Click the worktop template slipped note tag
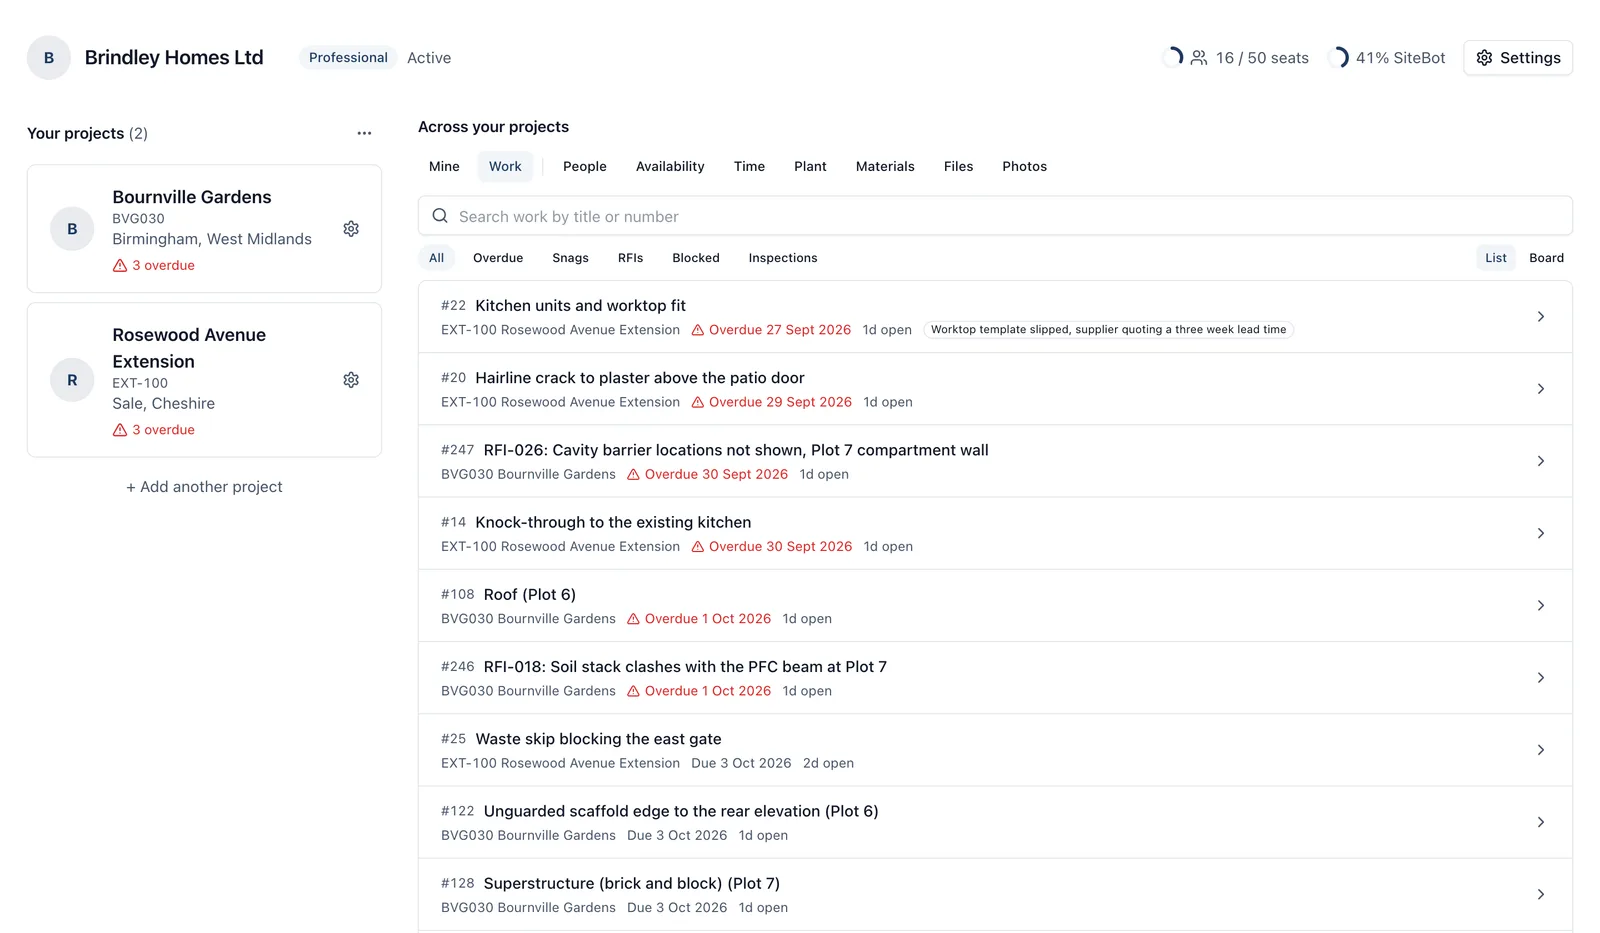The image size is (1600, 933). pos(1108,330)
